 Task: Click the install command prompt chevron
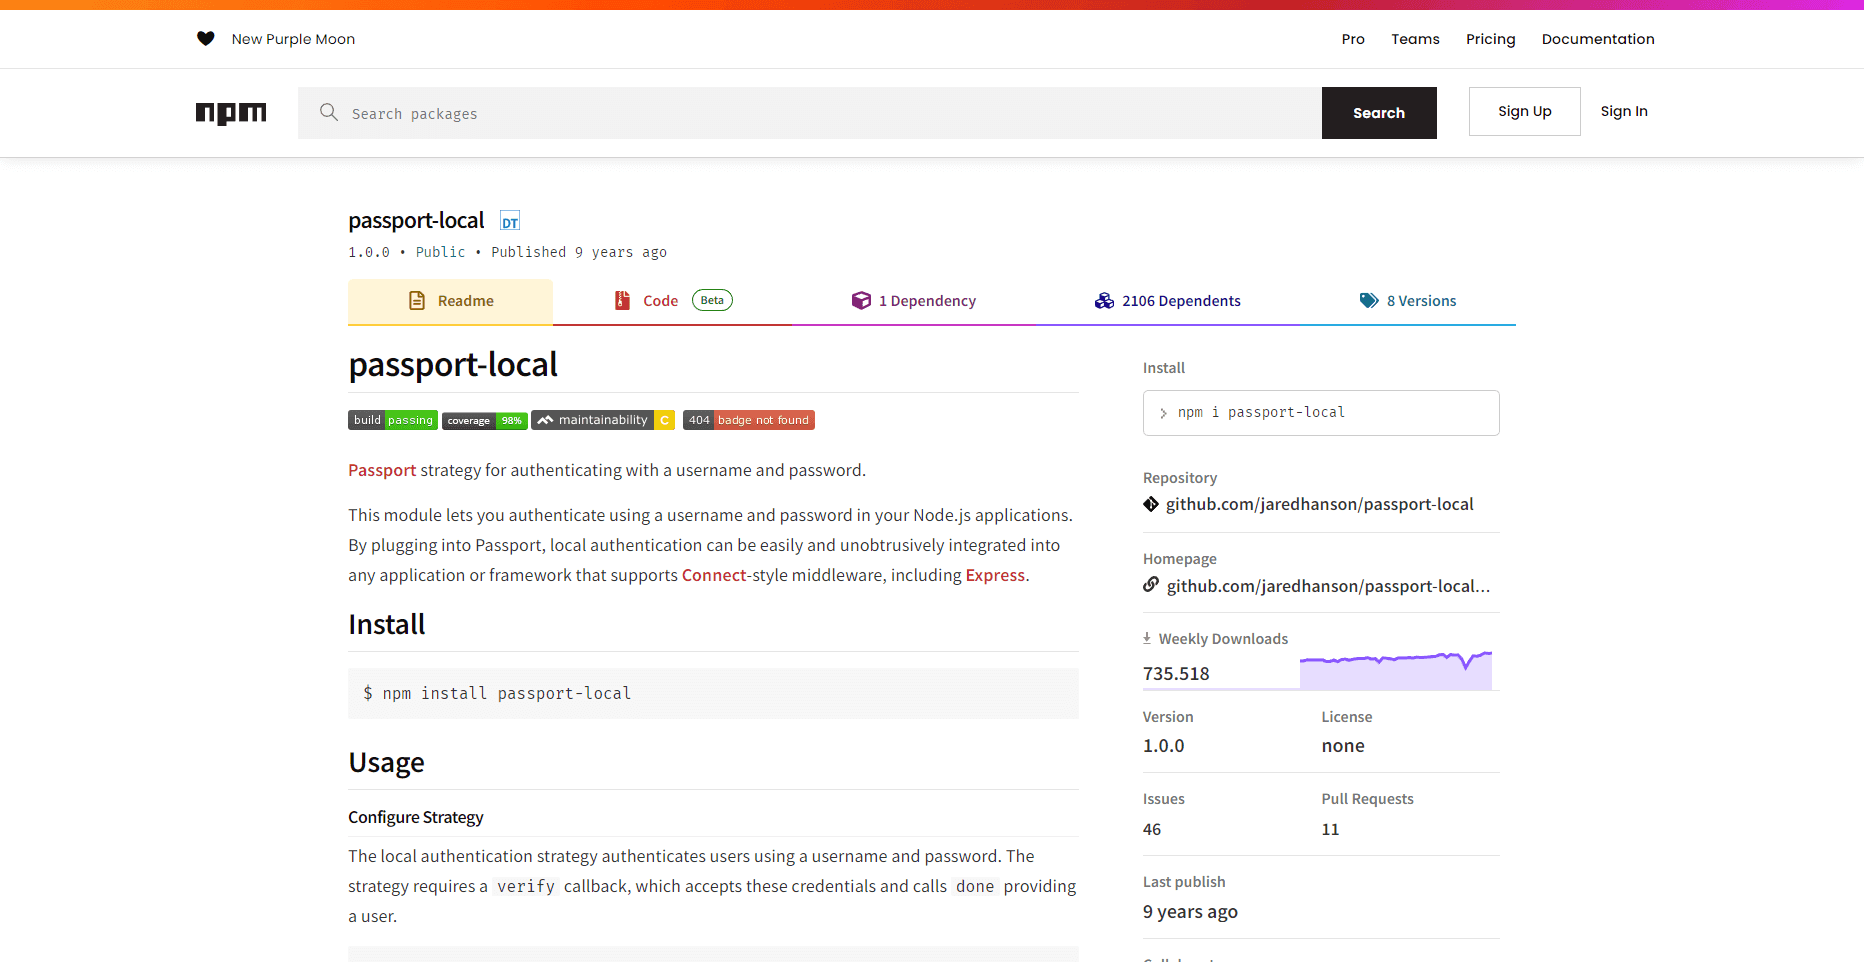pos(1163,413)
